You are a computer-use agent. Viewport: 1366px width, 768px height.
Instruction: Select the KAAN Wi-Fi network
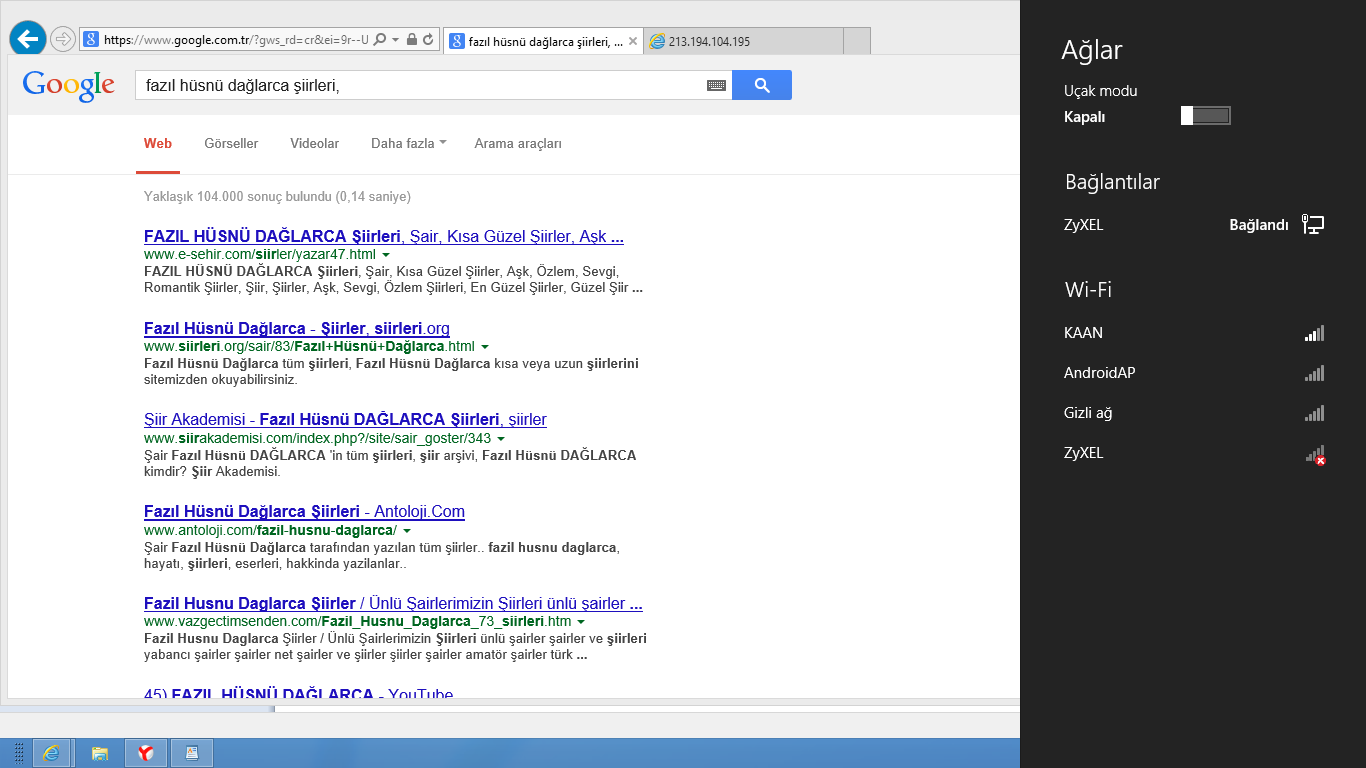[1193, 333]
